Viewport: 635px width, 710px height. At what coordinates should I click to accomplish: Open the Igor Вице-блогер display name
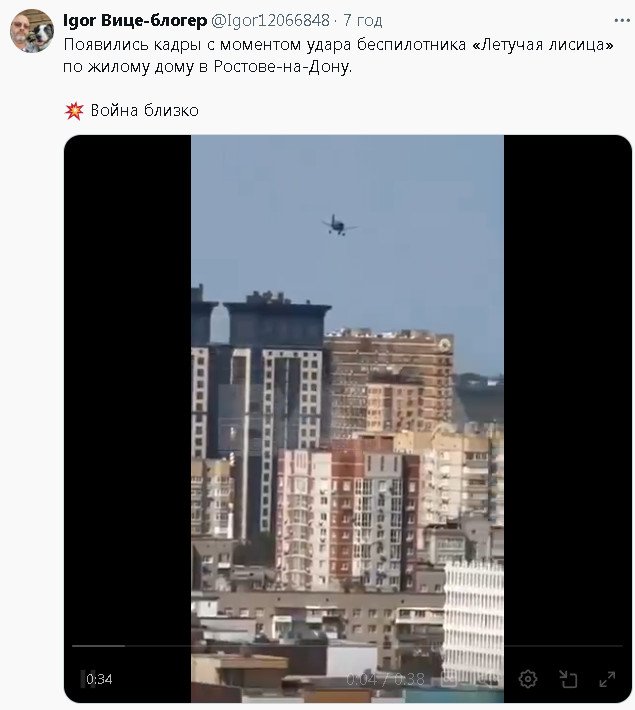[x=135, y=20]
